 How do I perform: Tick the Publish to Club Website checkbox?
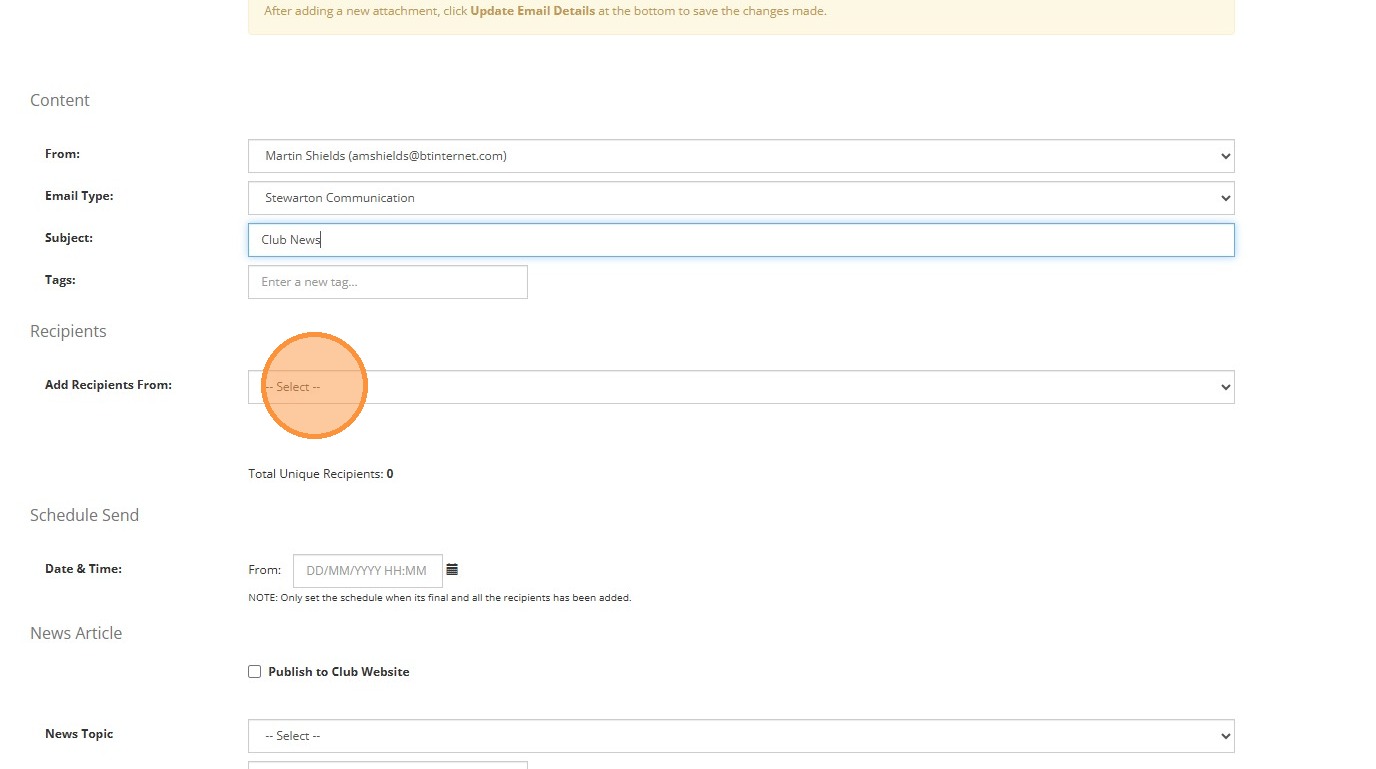pyautogui.click(x=254, y=672)
